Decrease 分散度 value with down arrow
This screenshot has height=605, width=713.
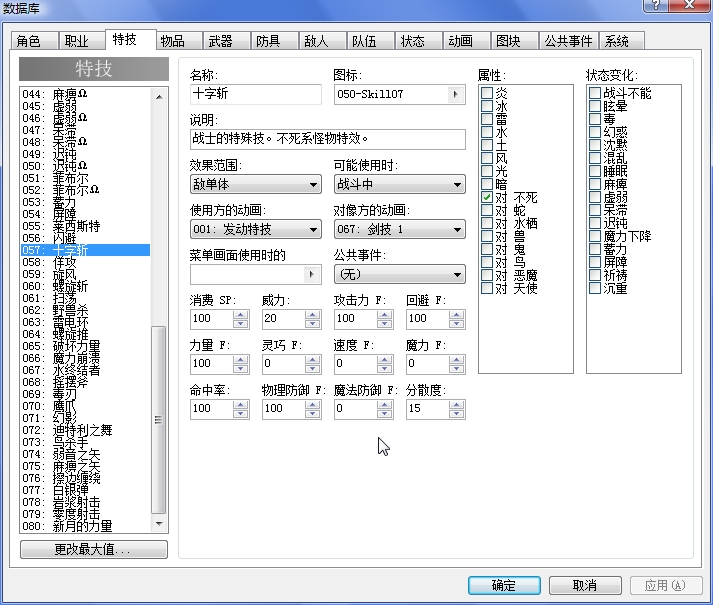pos(457,413)
